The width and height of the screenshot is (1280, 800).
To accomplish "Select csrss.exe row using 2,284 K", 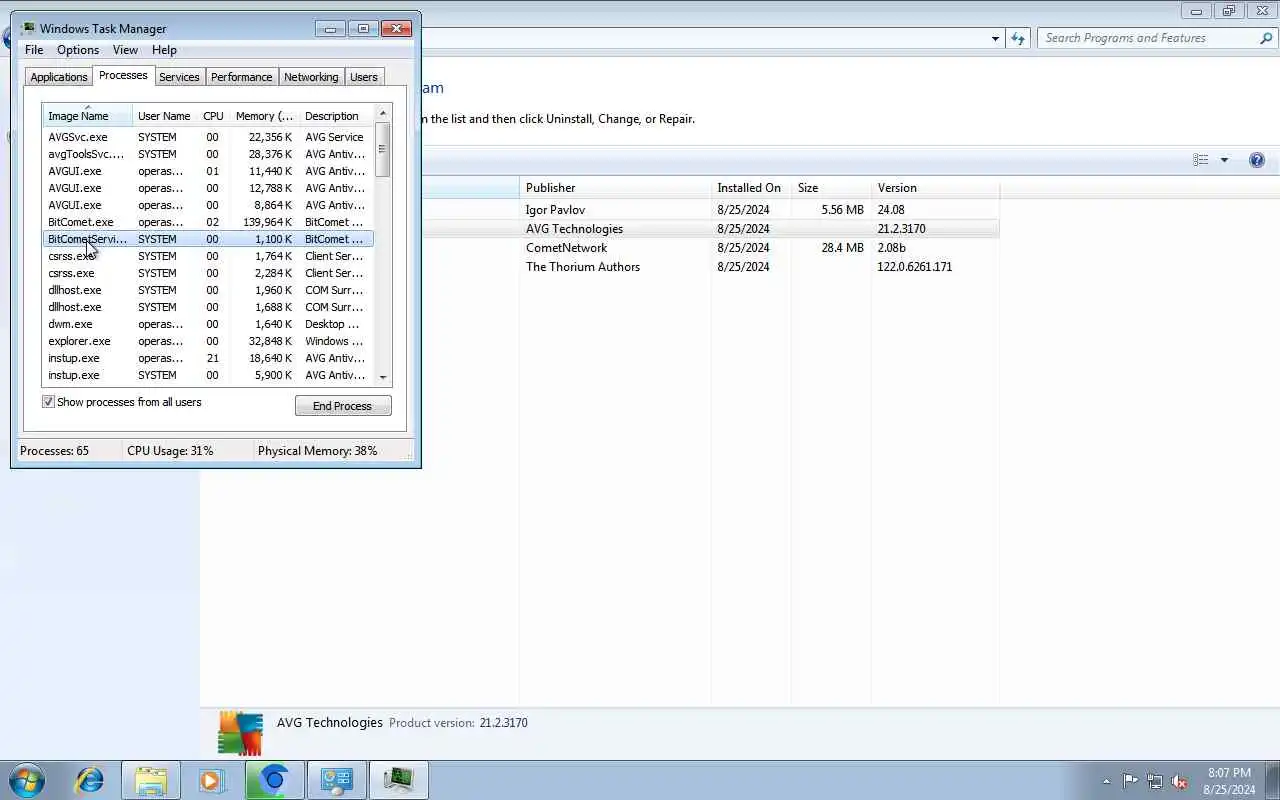I will [208, 273].
